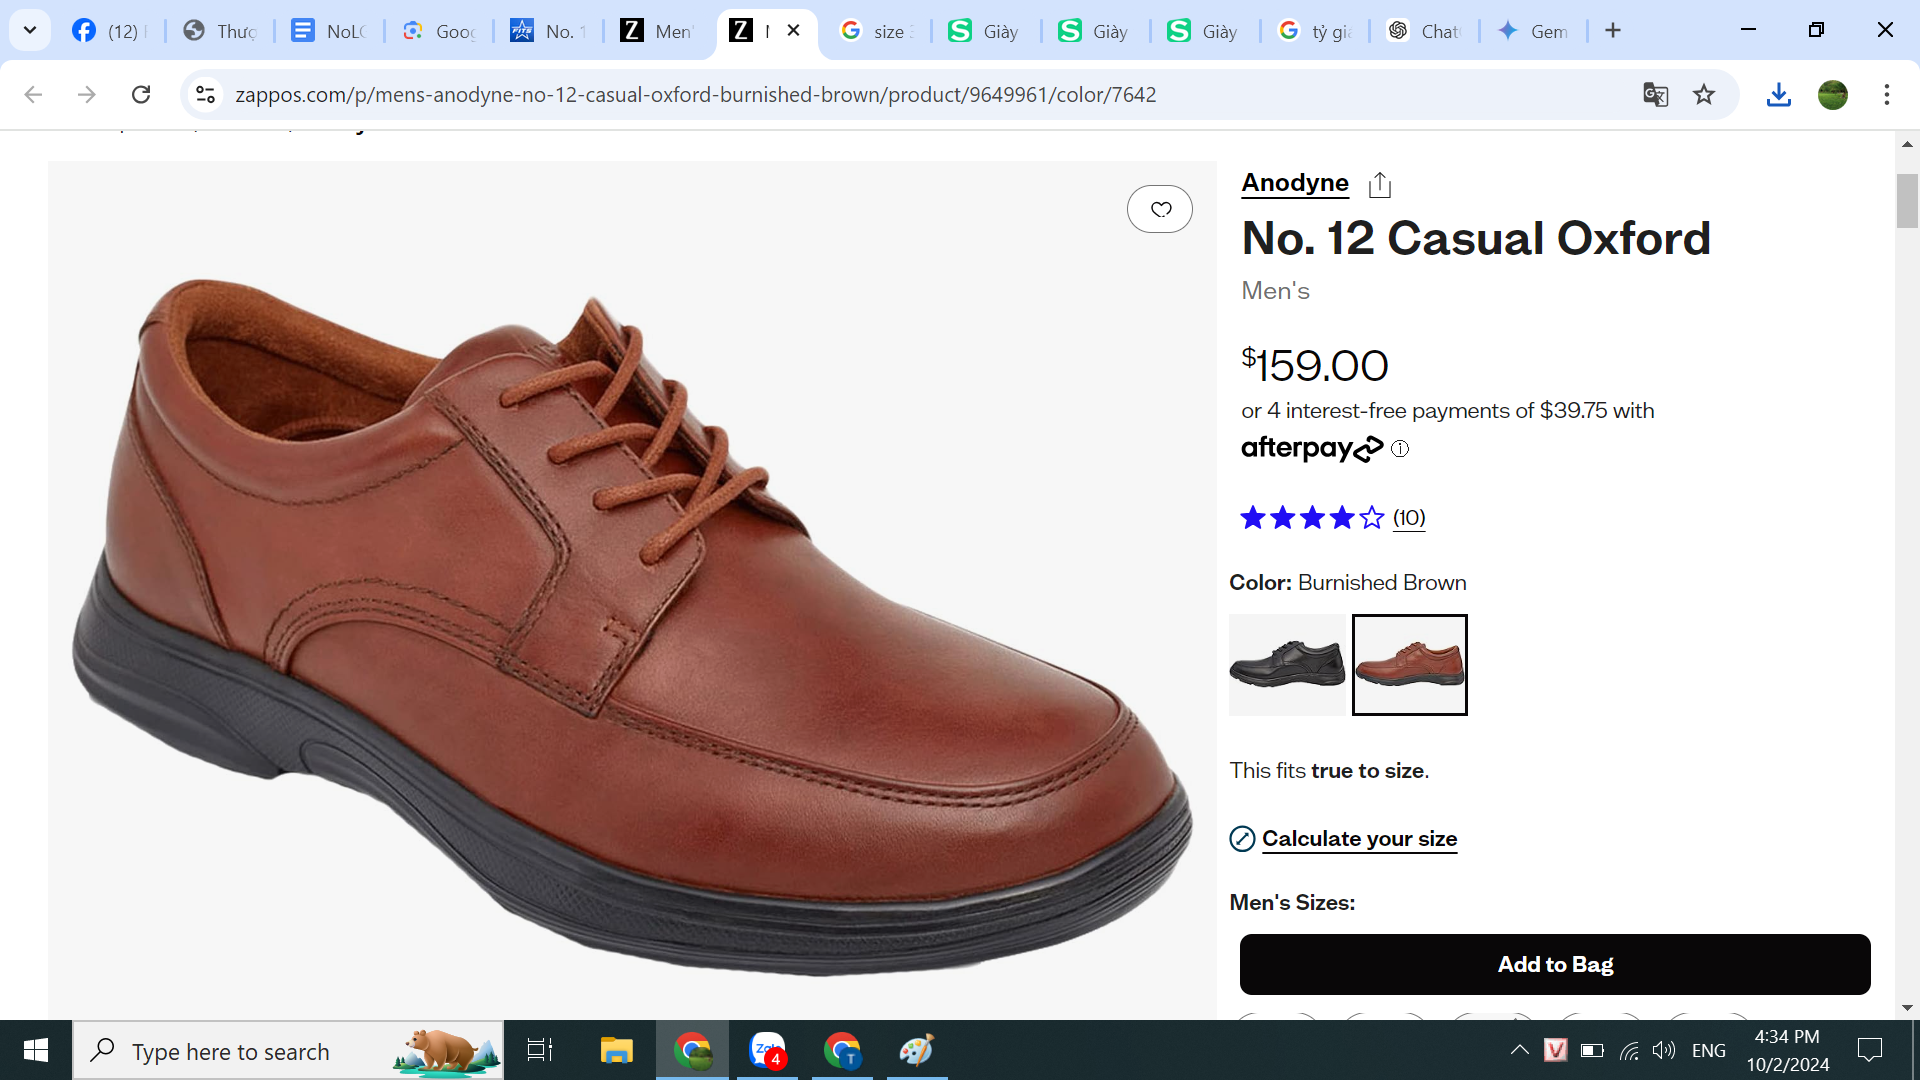
Task: Show hidden icons in the system tray
Action: click(x=1519, y=1050)
